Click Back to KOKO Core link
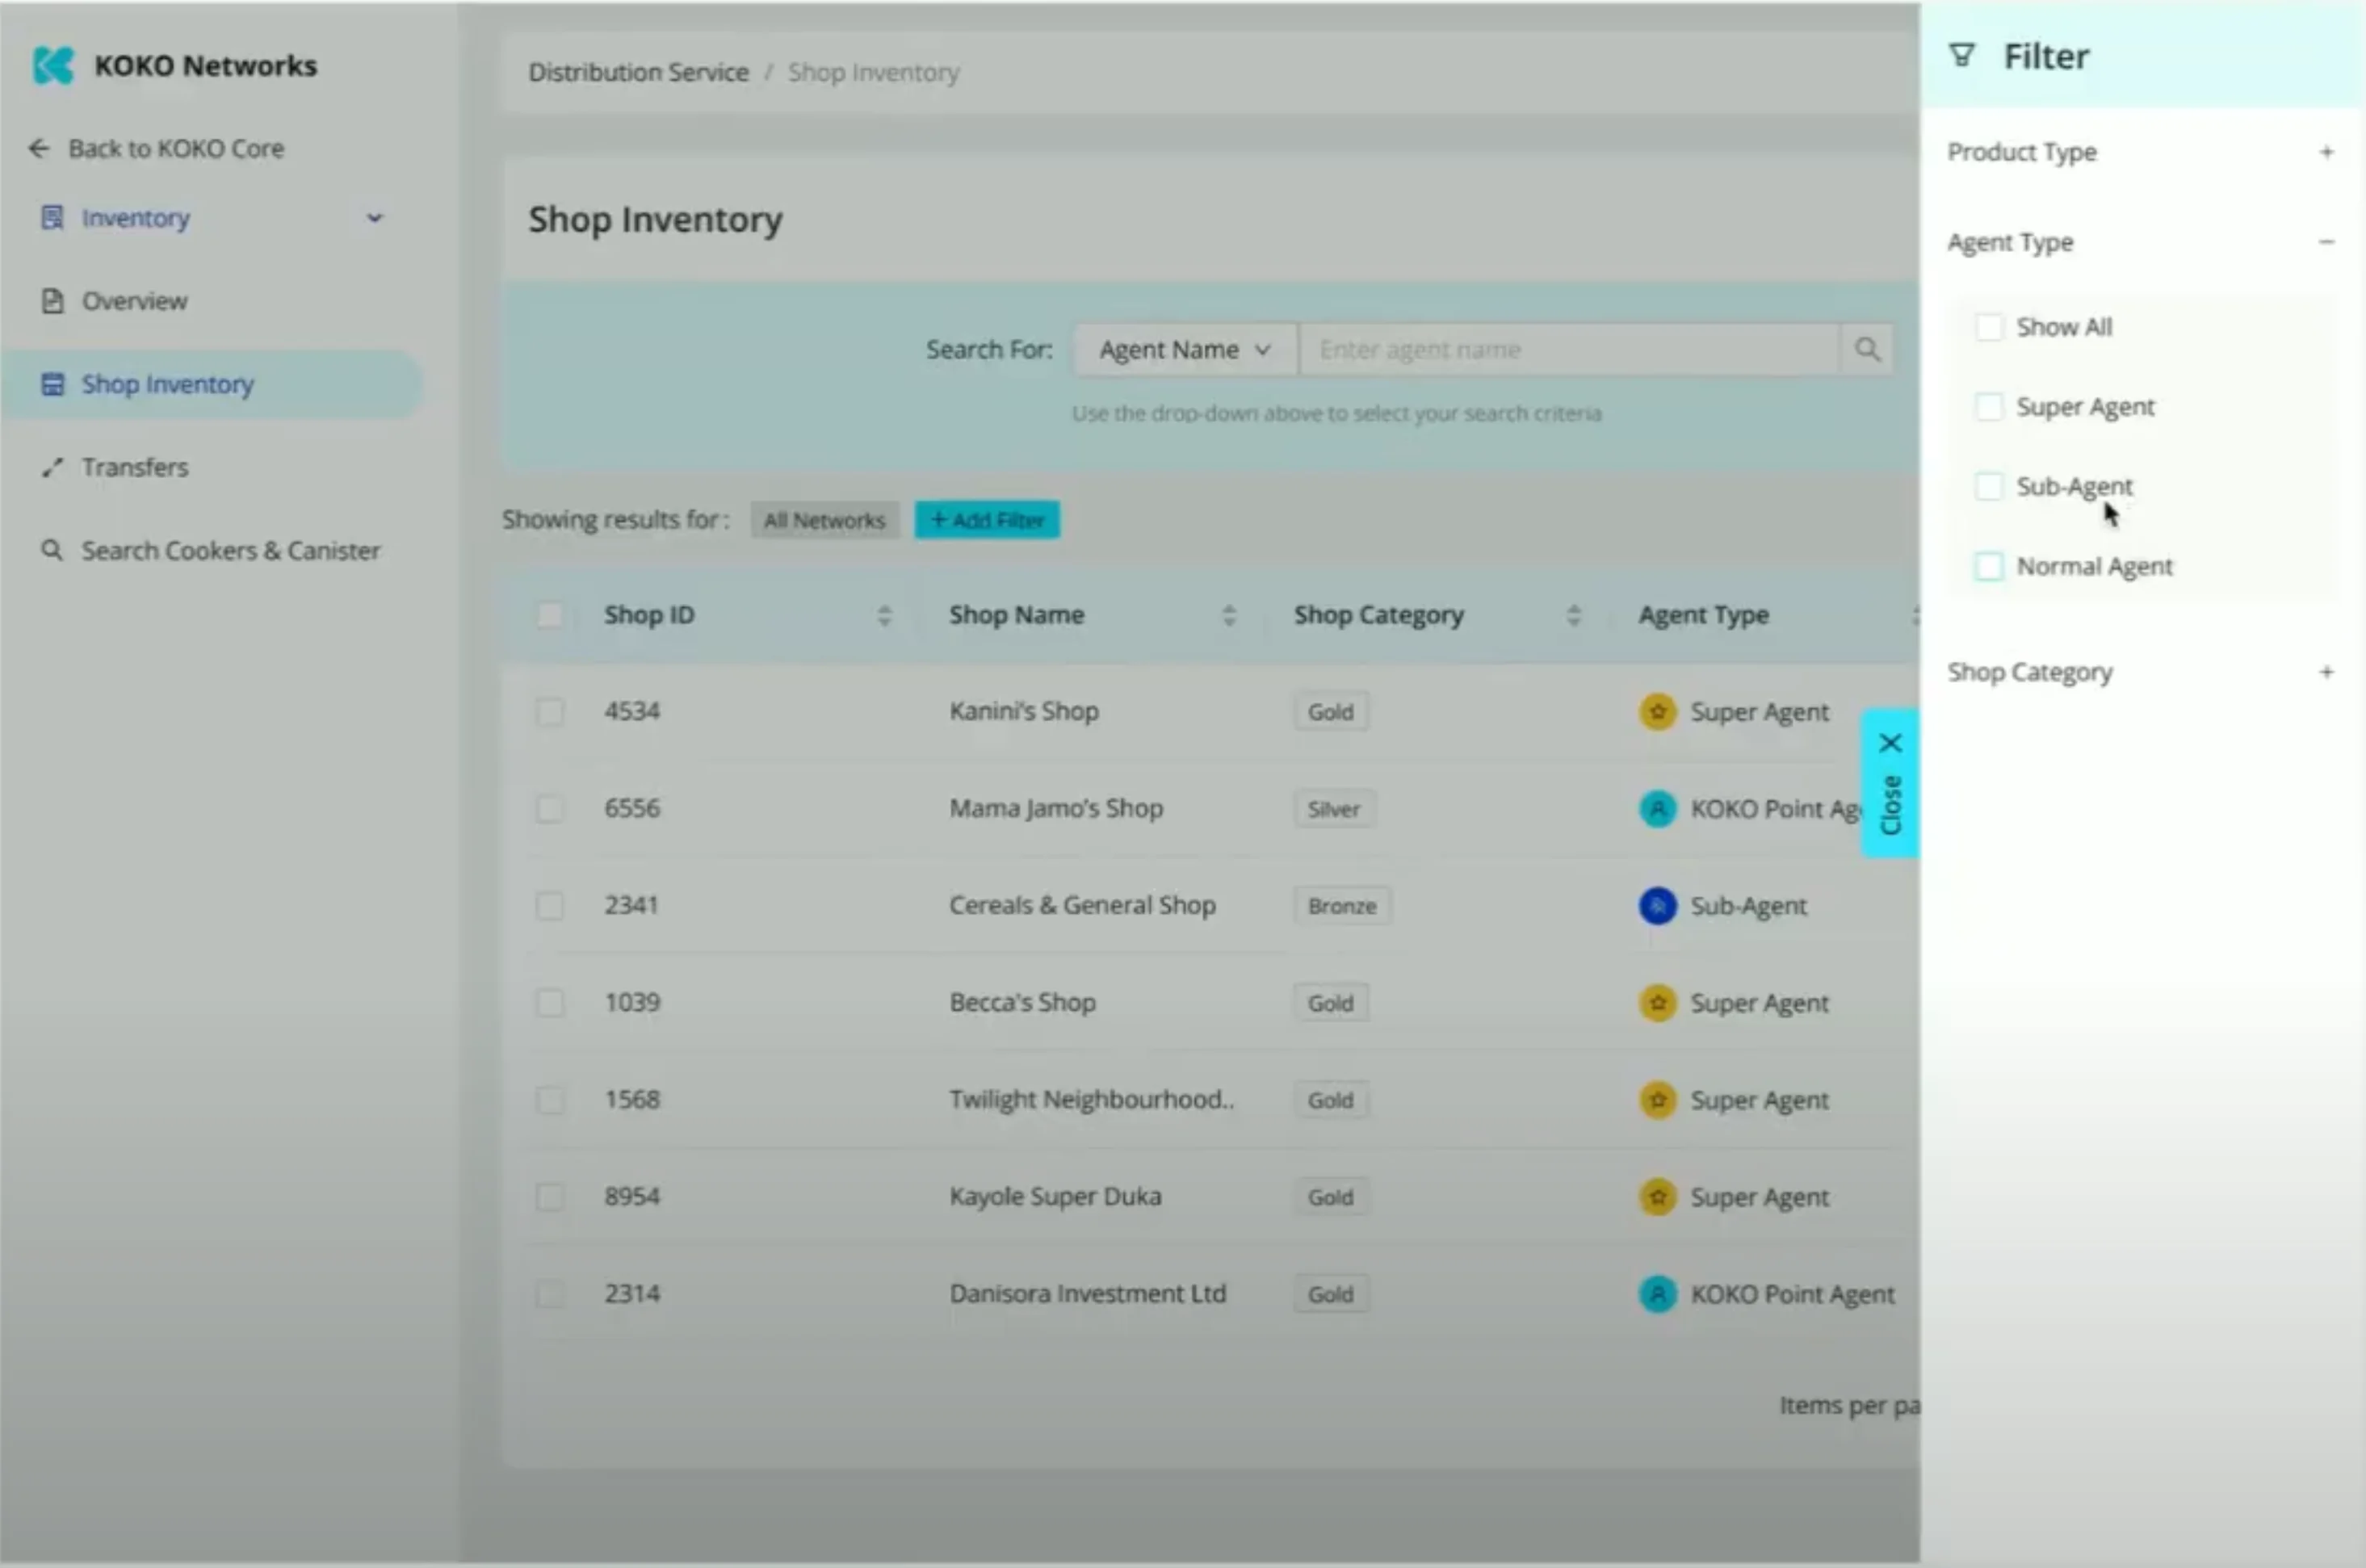 (176, 149)
